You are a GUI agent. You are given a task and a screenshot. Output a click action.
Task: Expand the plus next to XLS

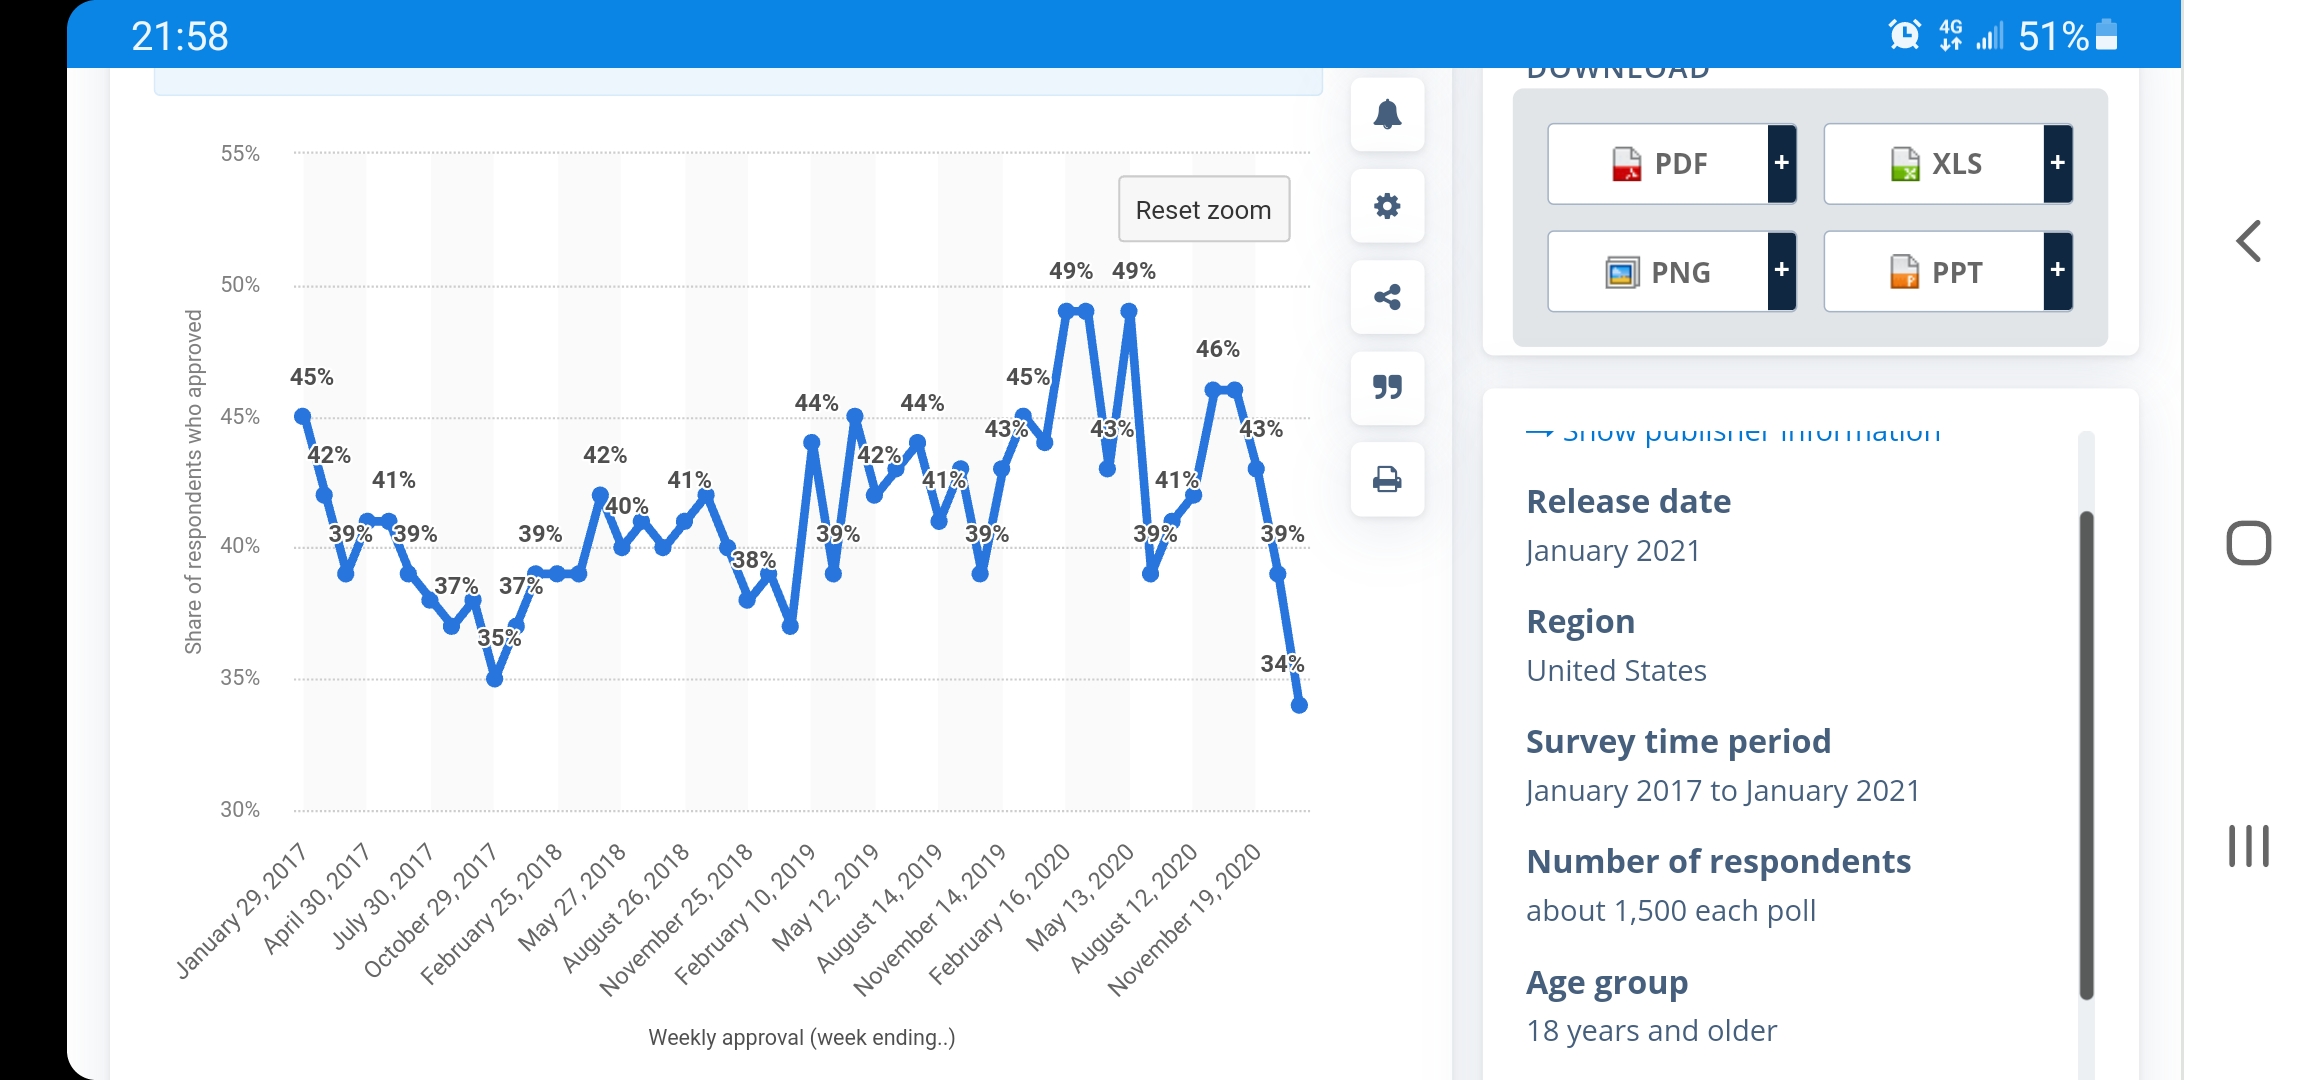[2057, 164]
